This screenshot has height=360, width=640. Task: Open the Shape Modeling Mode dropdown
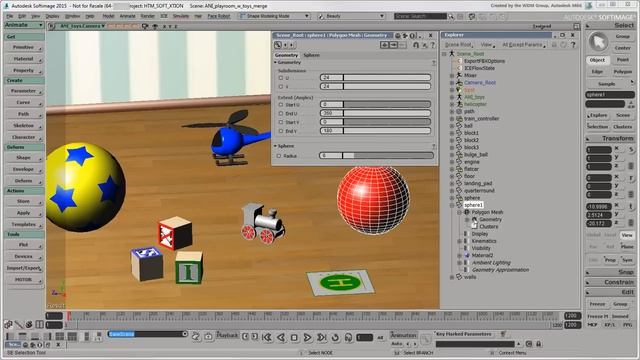(x=274, y=16)
